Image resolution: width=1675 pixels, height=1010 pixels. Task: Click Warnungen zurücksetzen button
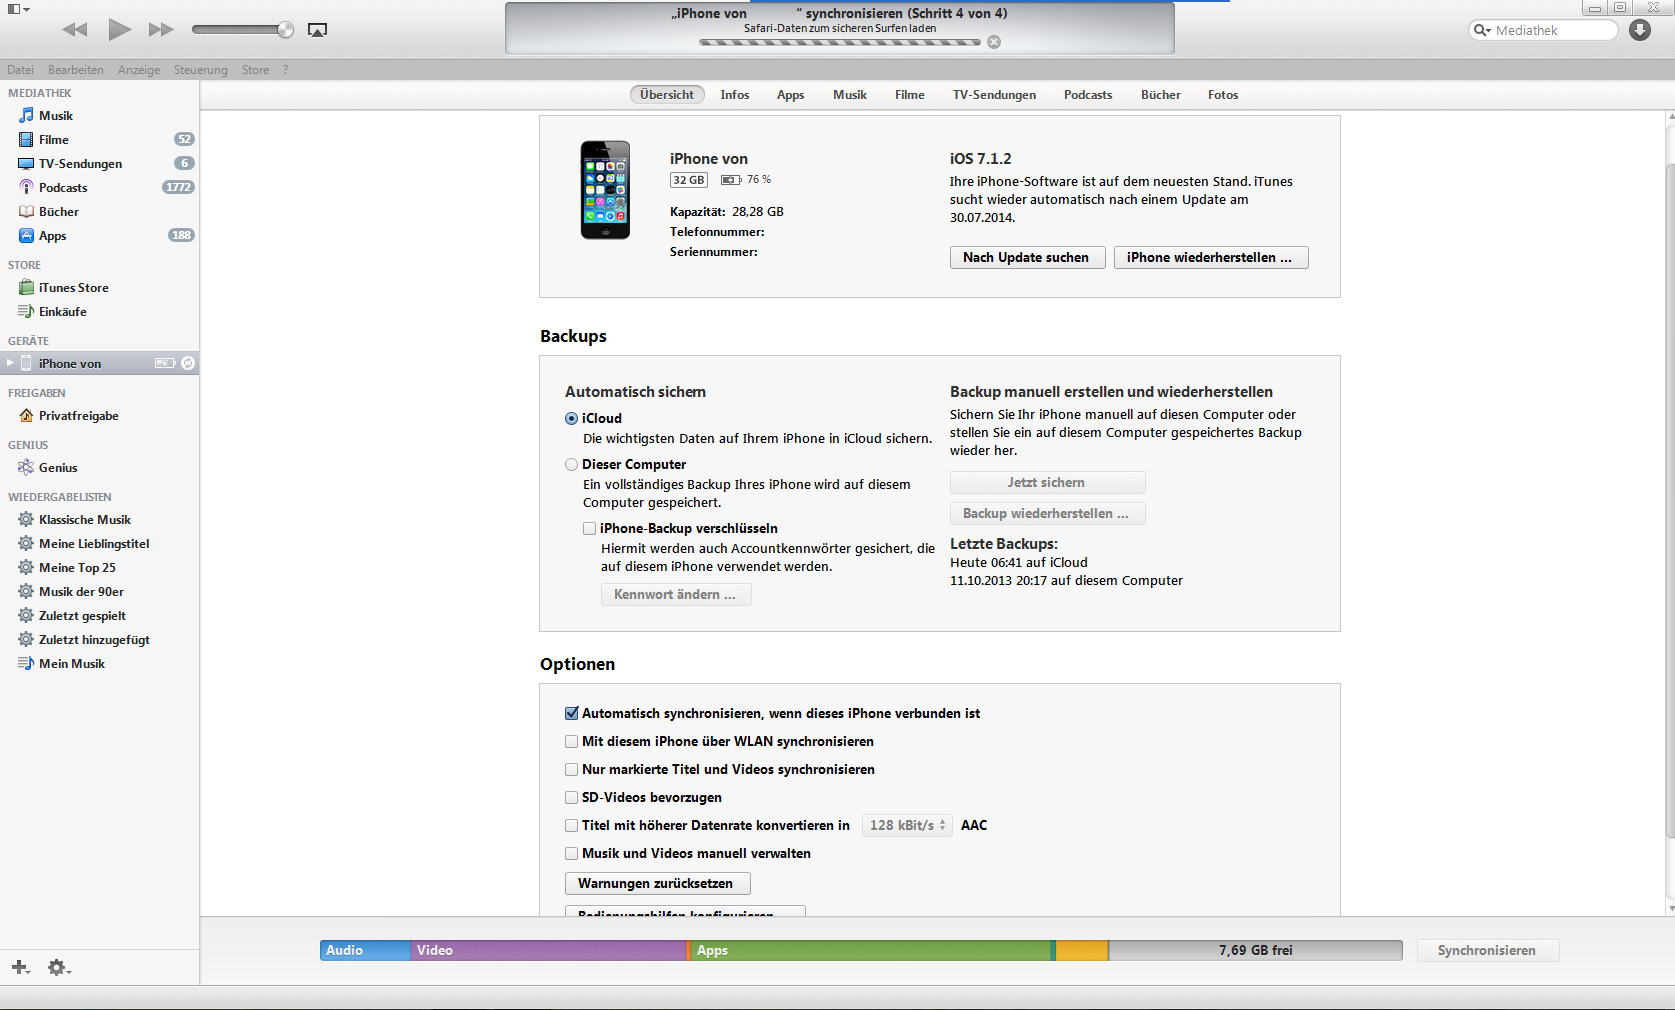click(657, 883)
